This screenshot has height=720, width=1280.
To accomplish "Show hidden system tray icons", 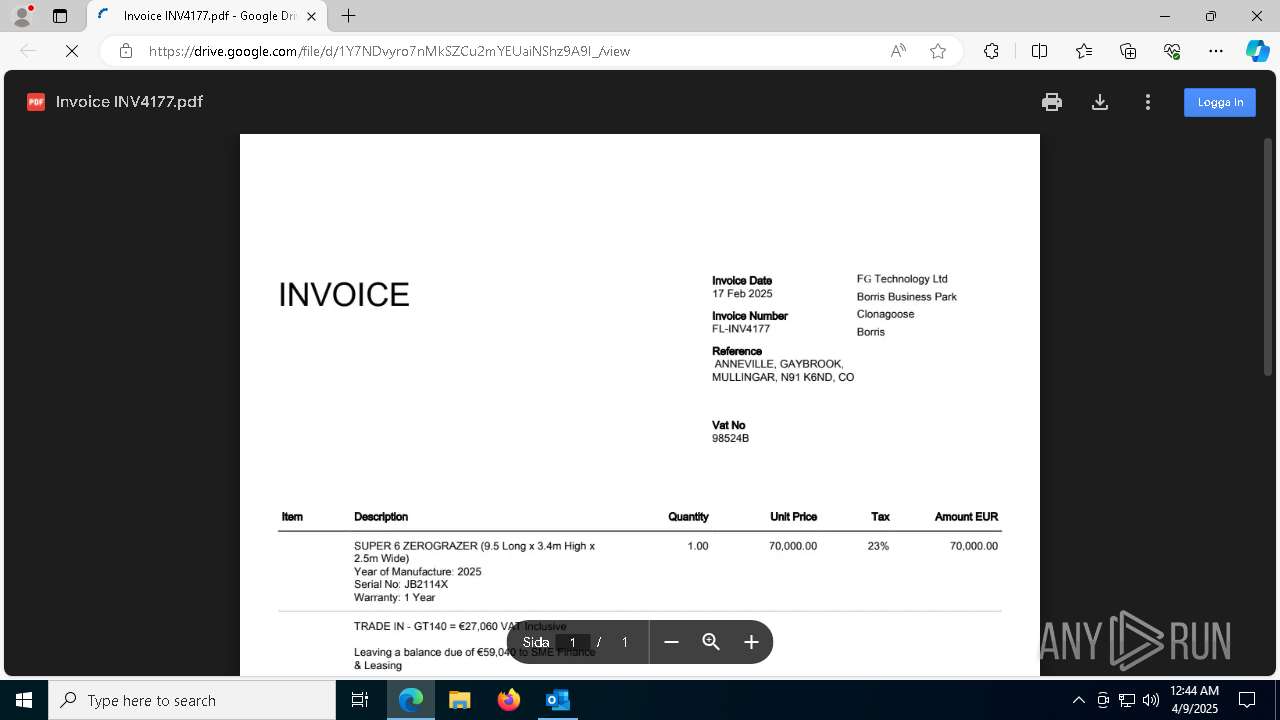I will point(1078,700).
